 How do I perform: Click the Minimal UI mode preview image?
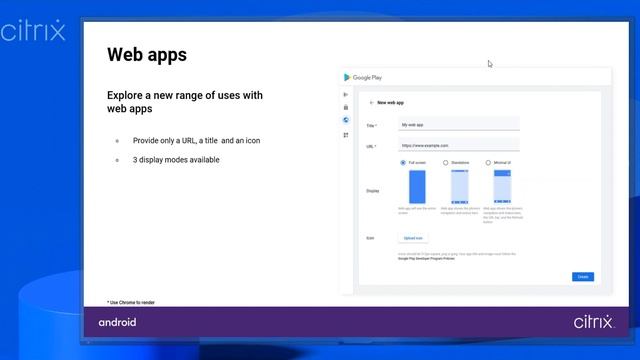pos(502,187)
